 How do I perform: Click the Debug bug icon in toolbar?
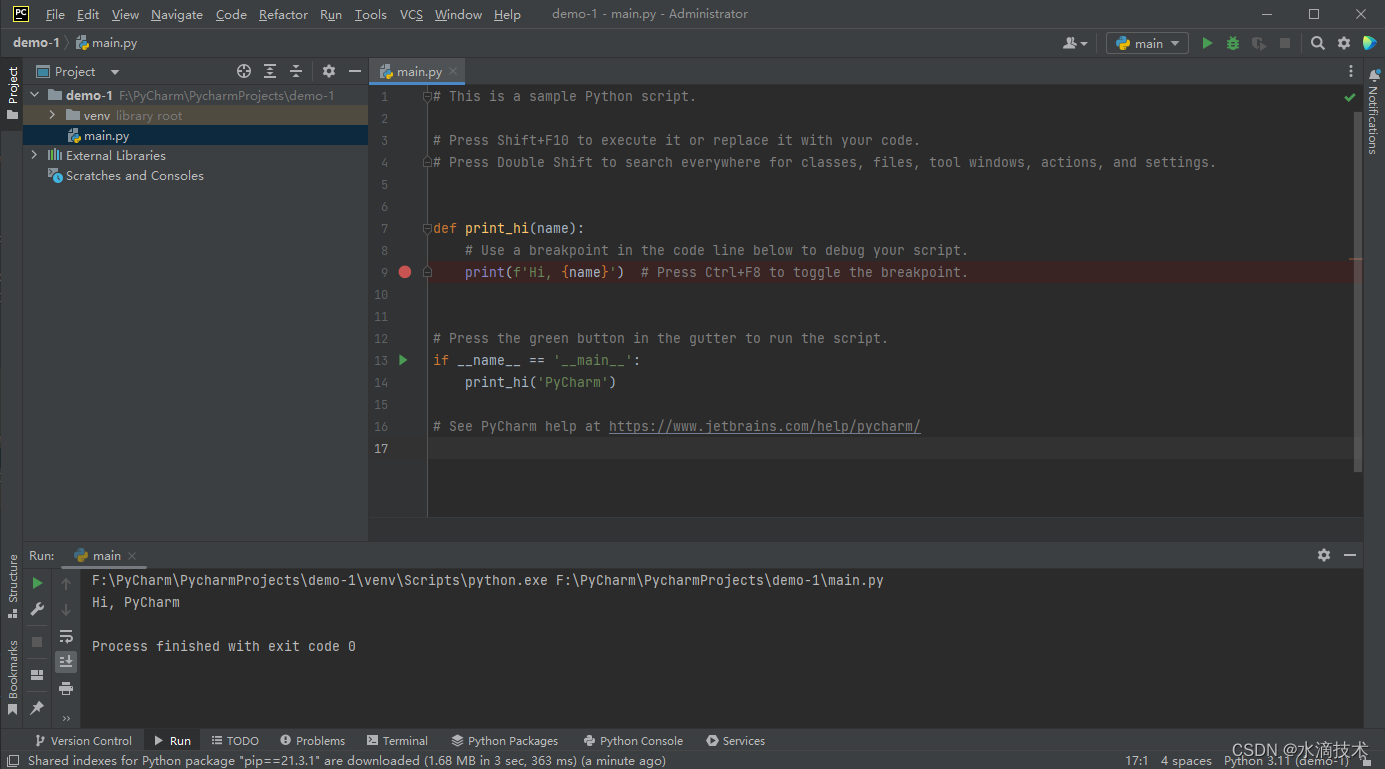coord(1233,43)
